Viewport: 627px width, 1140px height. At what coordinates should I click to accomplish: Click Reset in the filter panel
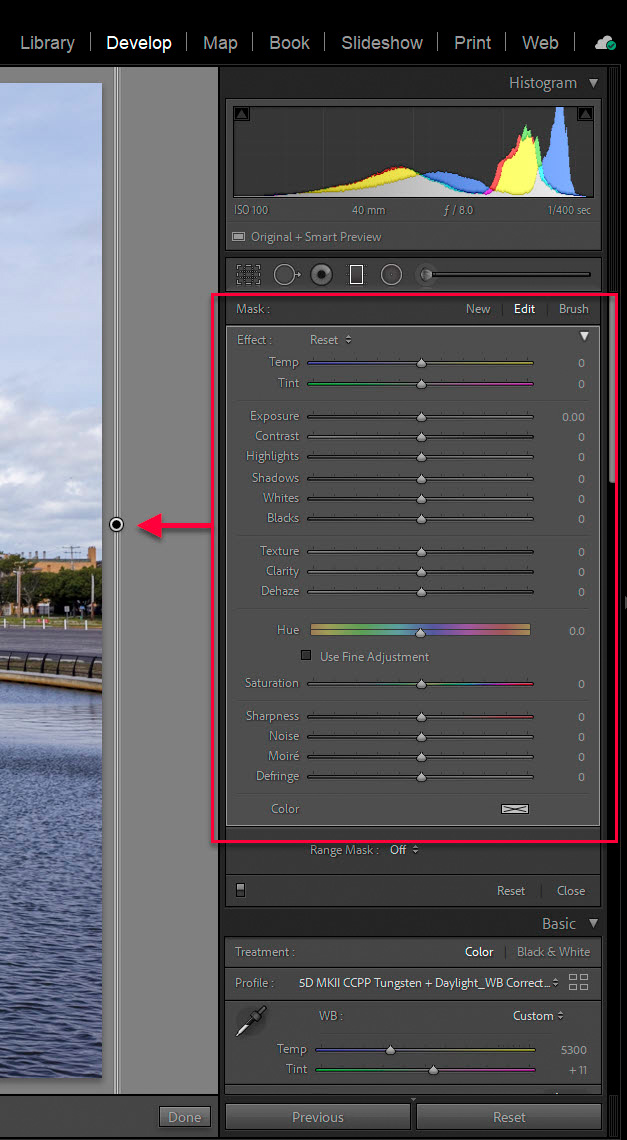(x=511, y=891)
